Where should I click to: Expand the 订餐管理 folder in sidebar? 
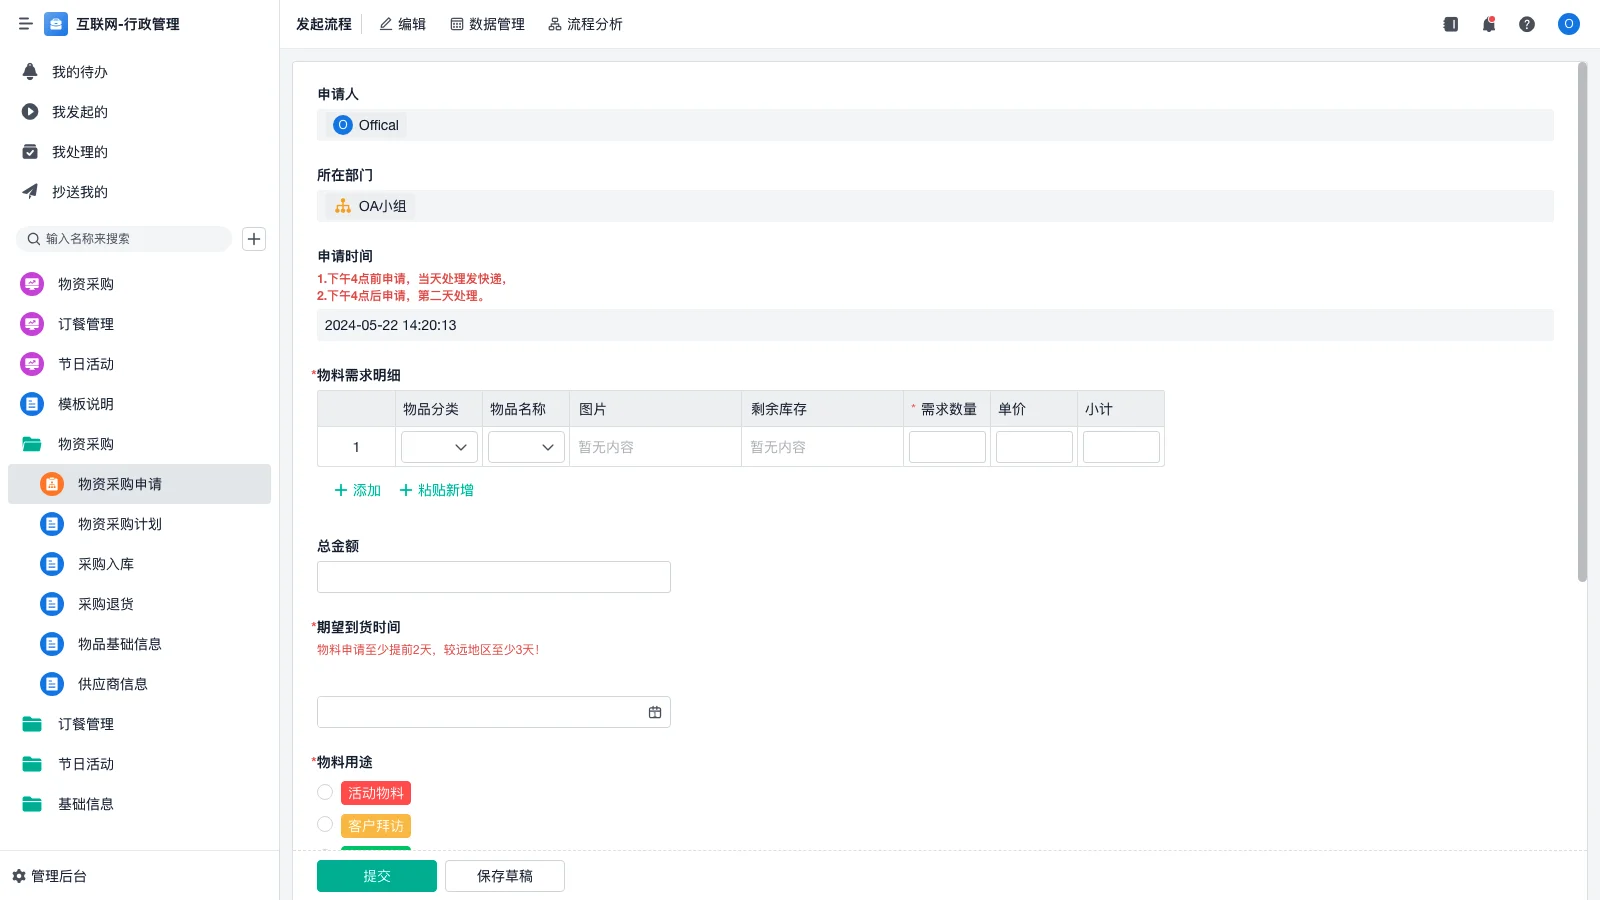(x=85, y=724)
